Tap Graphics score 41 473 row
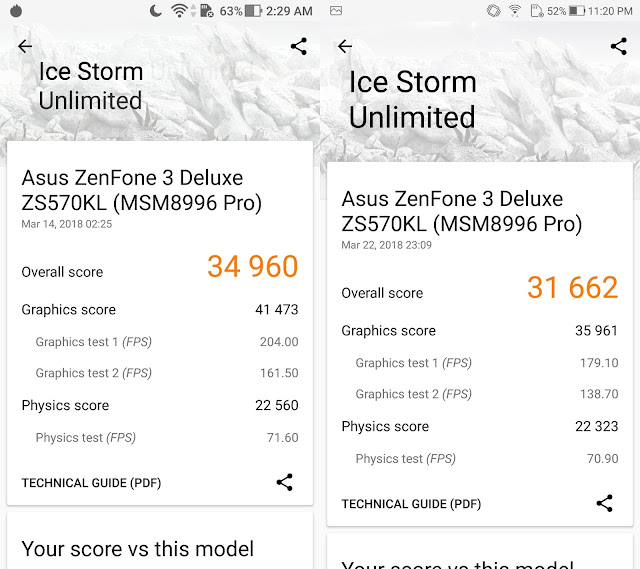The image size is (640, 569). pos(160,310)
